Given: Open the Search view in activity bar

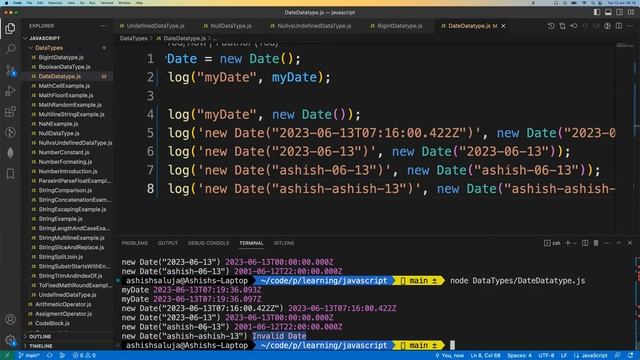Looking at the screenshot, I should coord(10,49).
